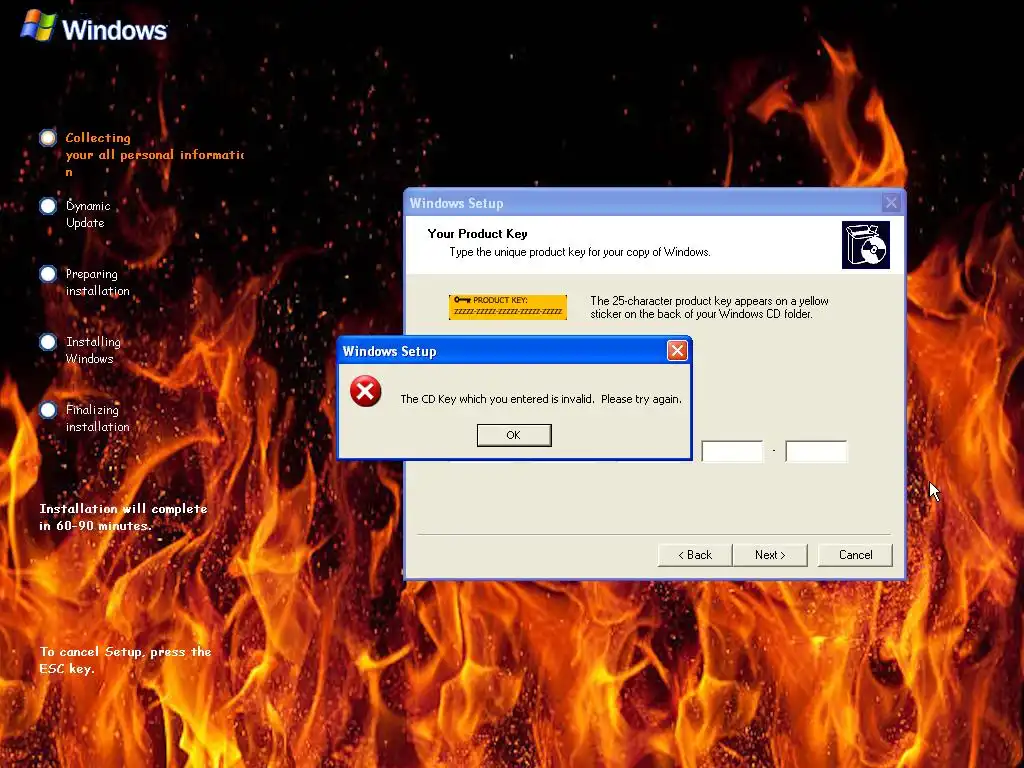Click 'The CD Key which you entered is invalid' message

point(541,399)
